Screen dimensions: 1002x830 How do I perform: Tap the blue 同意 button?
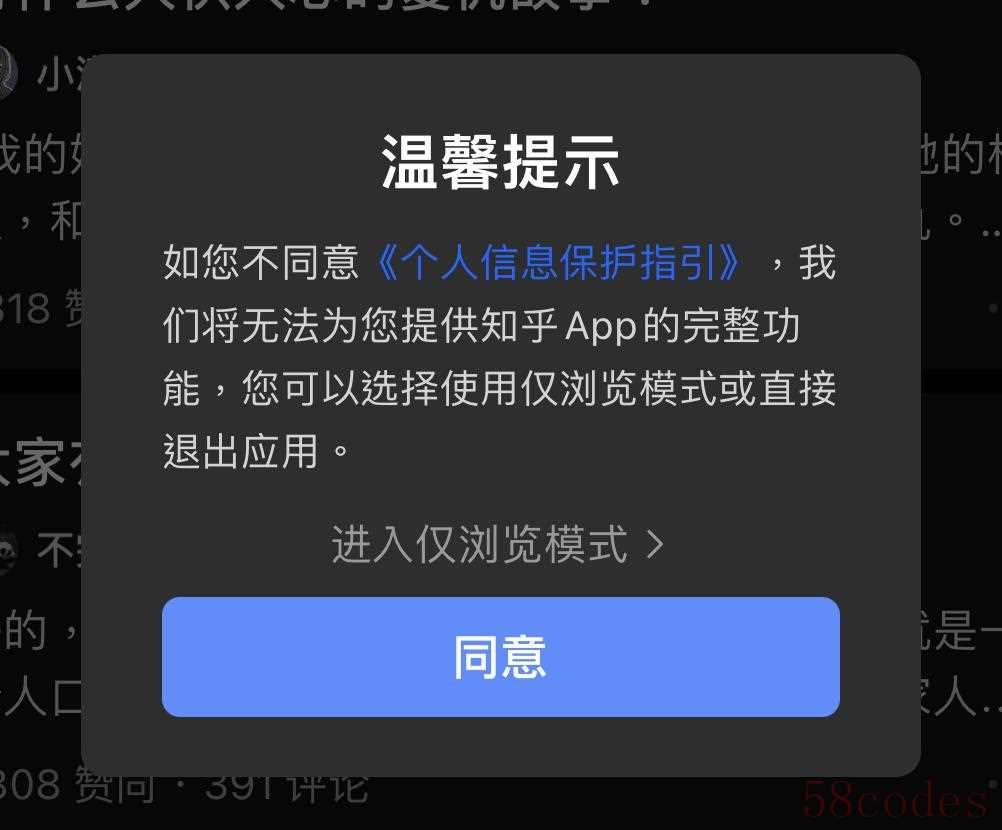point(500,656)
